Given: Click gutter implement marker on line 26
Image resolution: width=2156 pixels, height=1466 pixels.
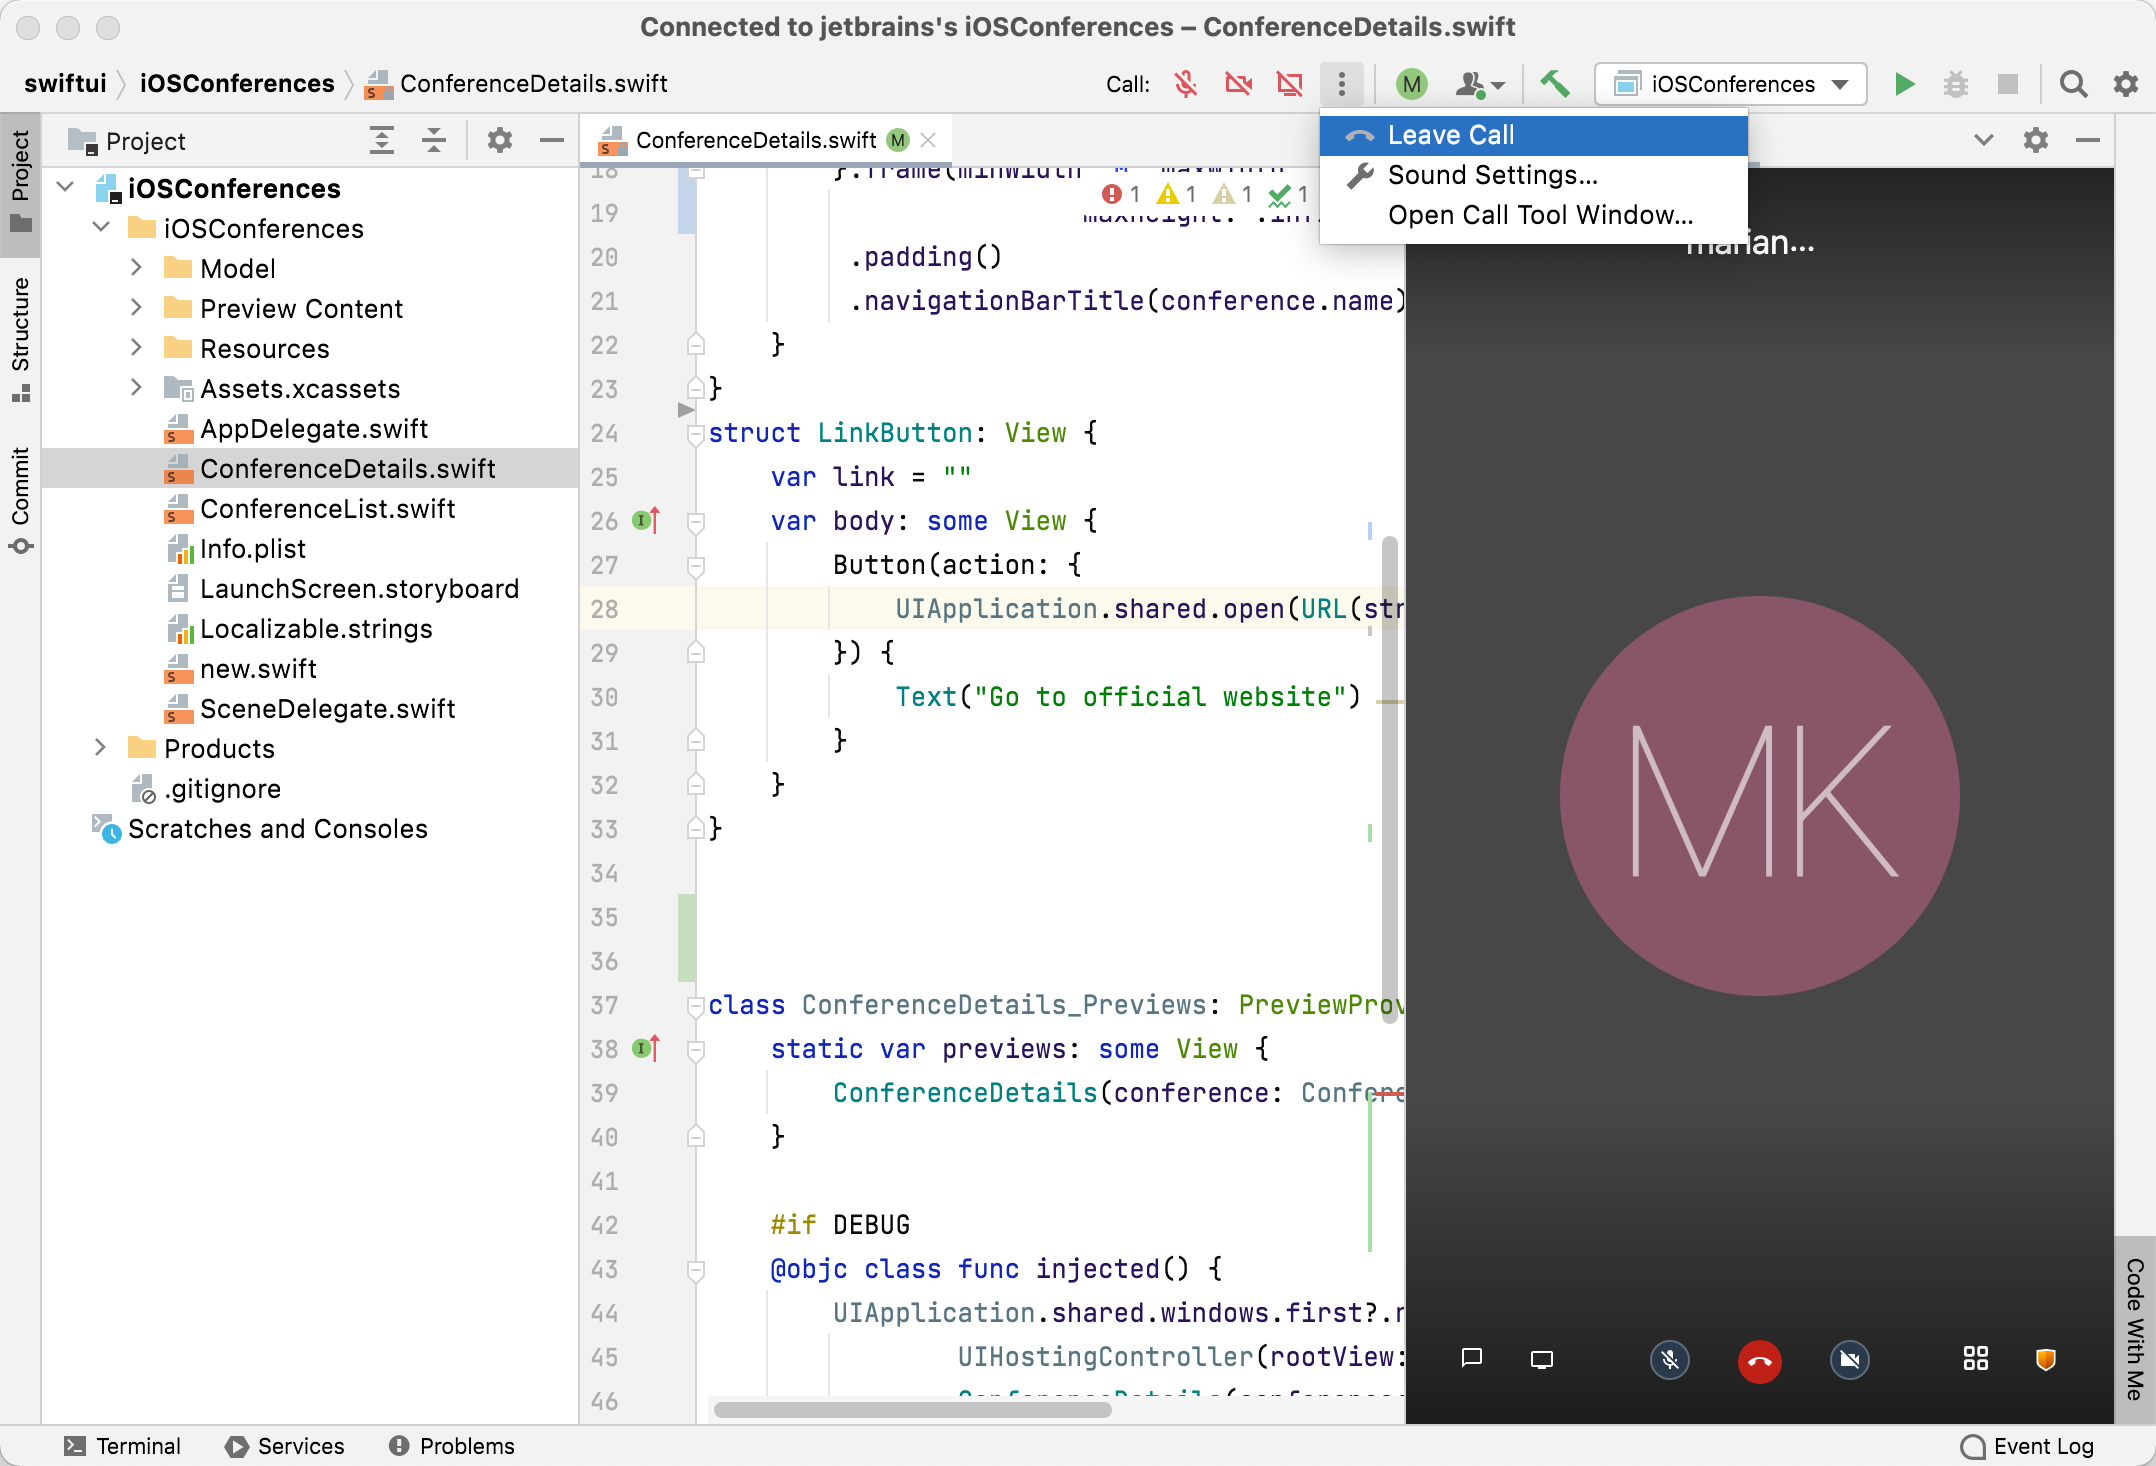Looking at the screenshot, I should (646, 520).
